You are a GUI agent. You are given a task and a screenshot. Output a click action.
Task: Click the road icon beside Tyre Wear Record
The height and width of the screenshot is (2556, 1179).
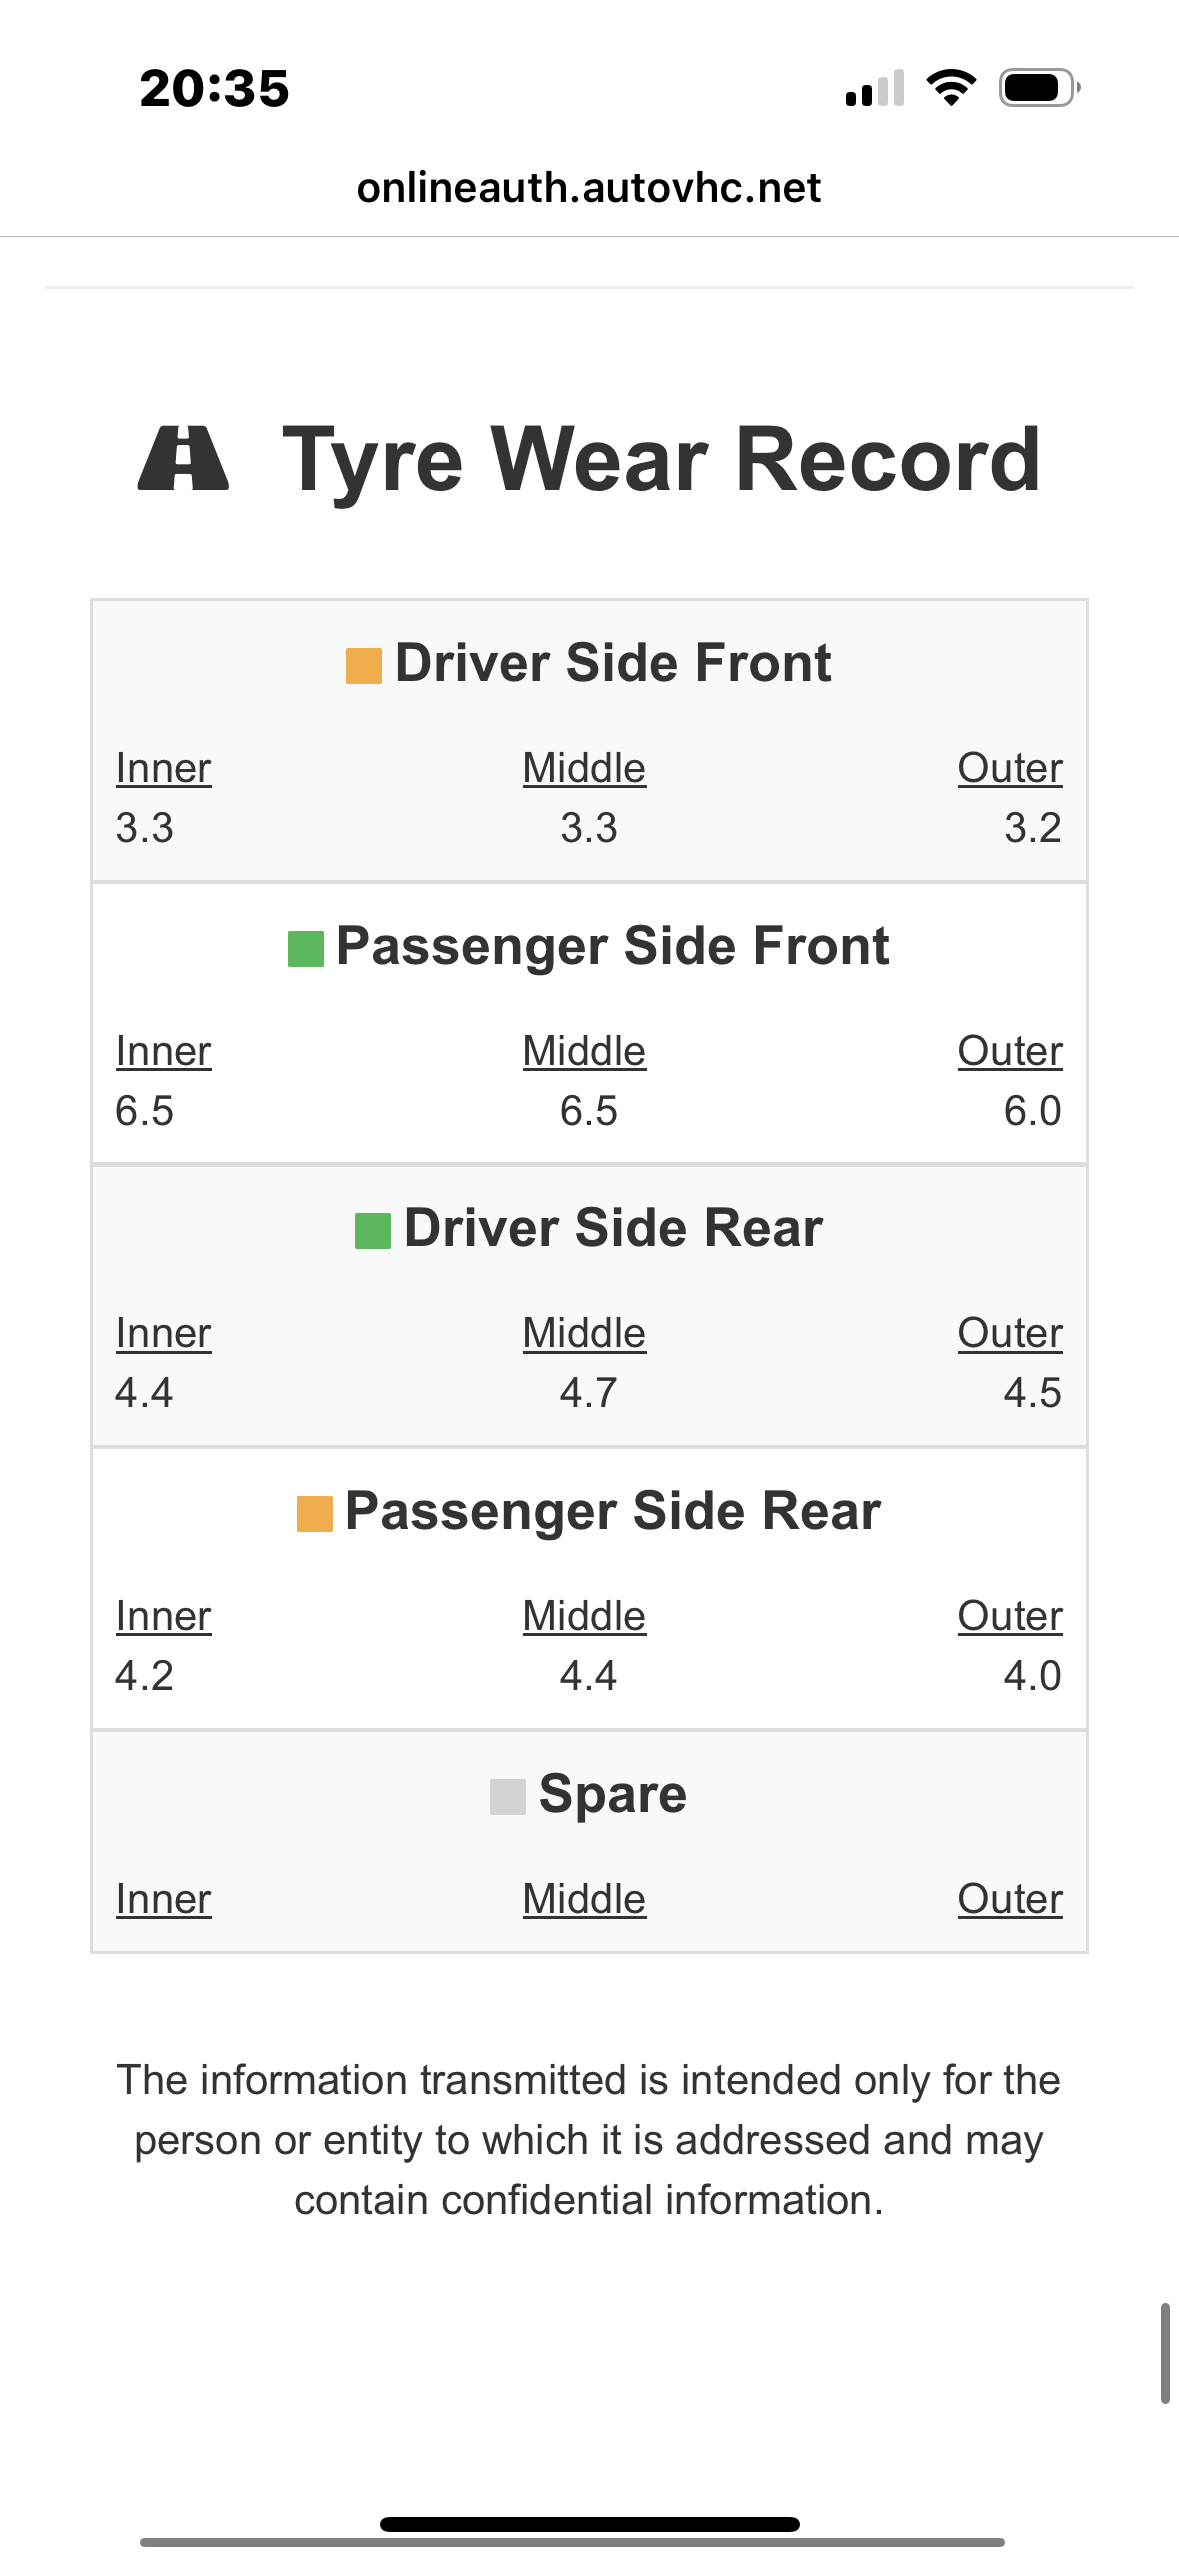tap(183, 459)
